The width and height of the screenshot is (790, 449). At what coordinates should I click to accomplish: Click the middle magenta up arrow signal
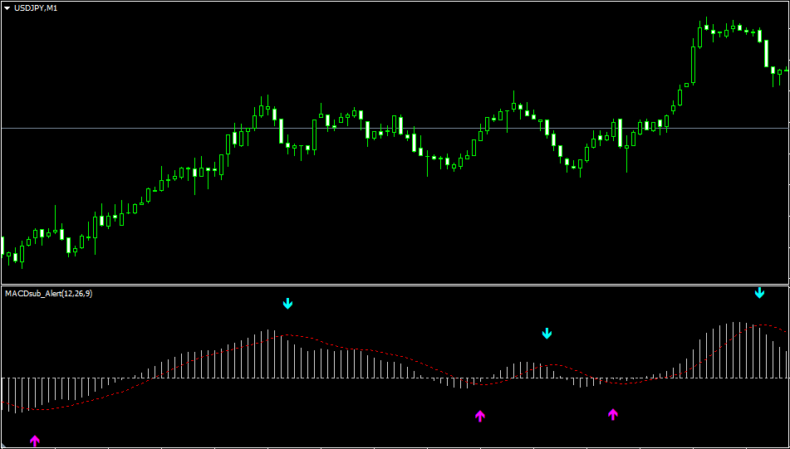(480, 415)
